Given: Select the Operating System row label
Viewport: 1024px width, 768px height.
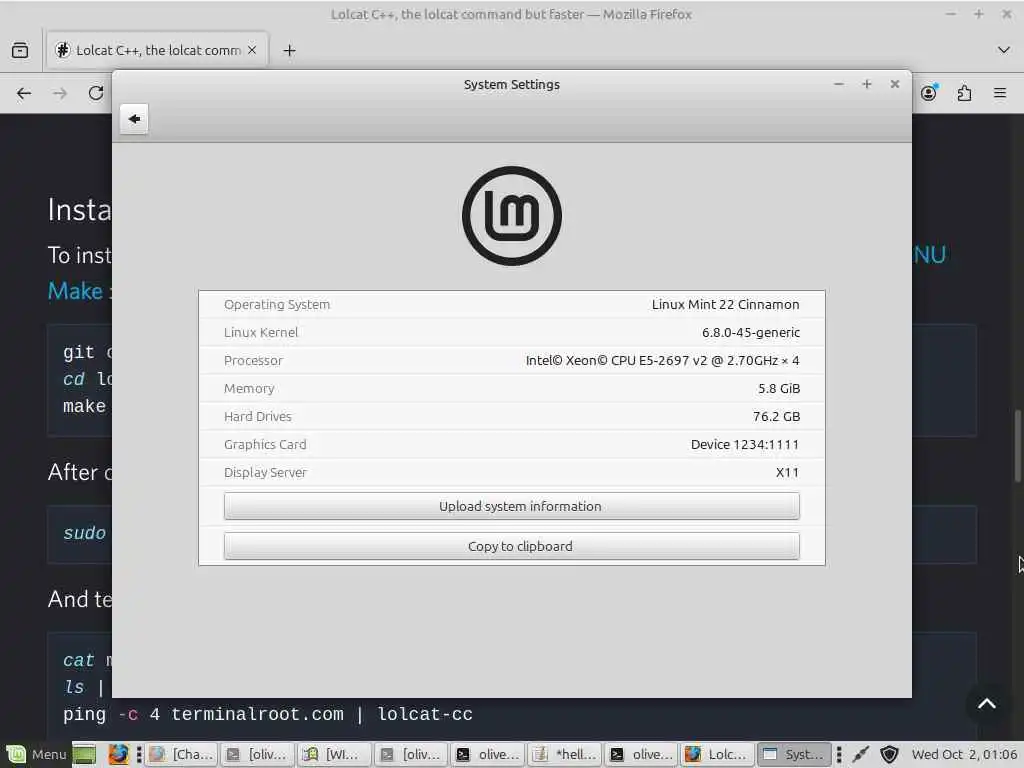Looking at the screenshot, I should [277, 304].
